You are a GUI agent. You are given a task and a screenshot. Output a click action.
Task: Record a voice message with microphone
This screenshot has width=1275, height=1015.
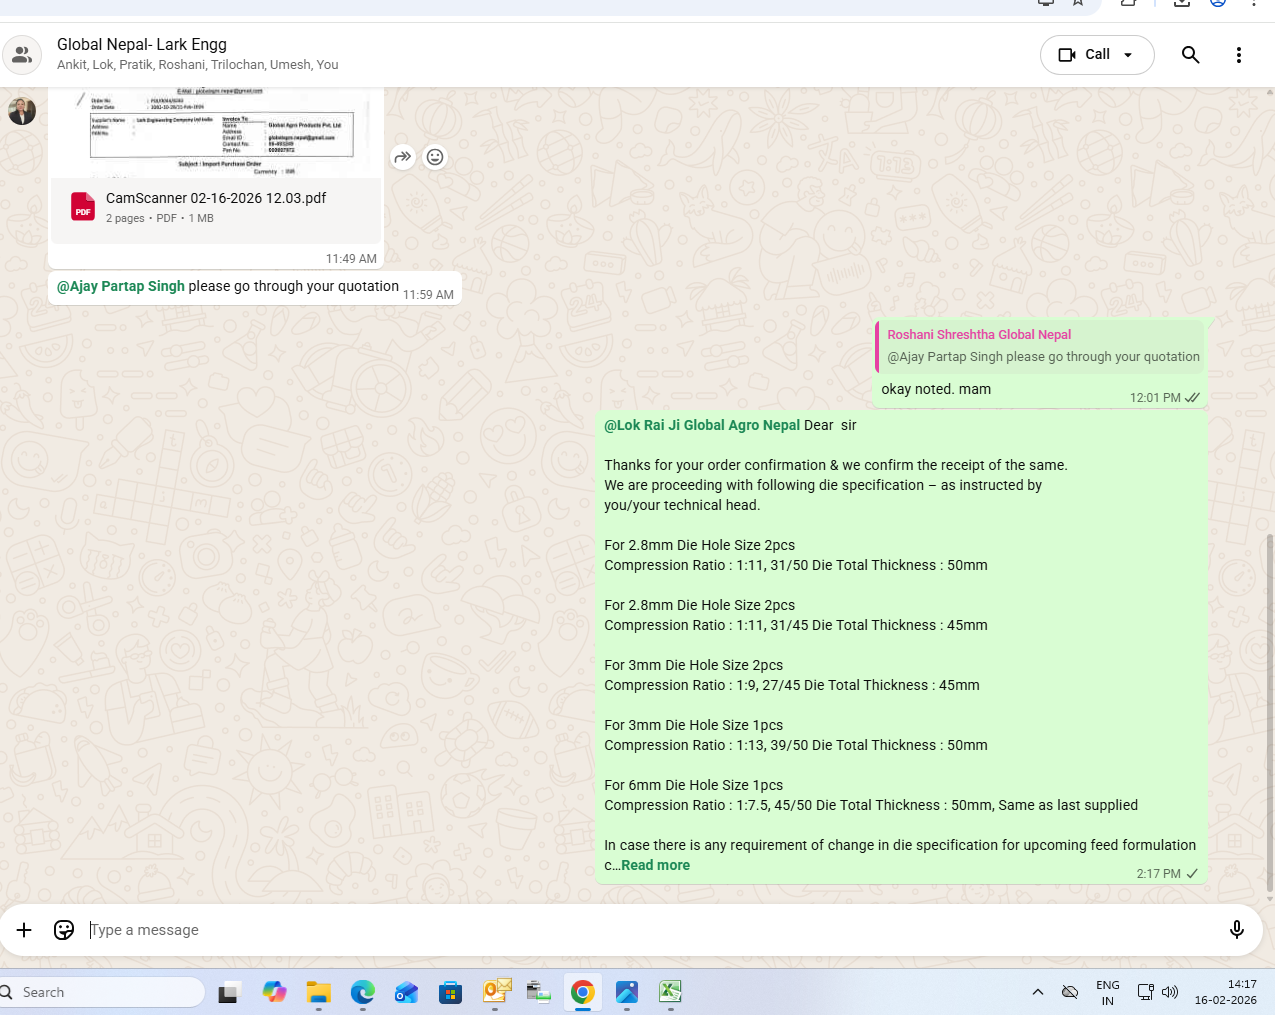pyautogui.click(x=1236, y=930)
